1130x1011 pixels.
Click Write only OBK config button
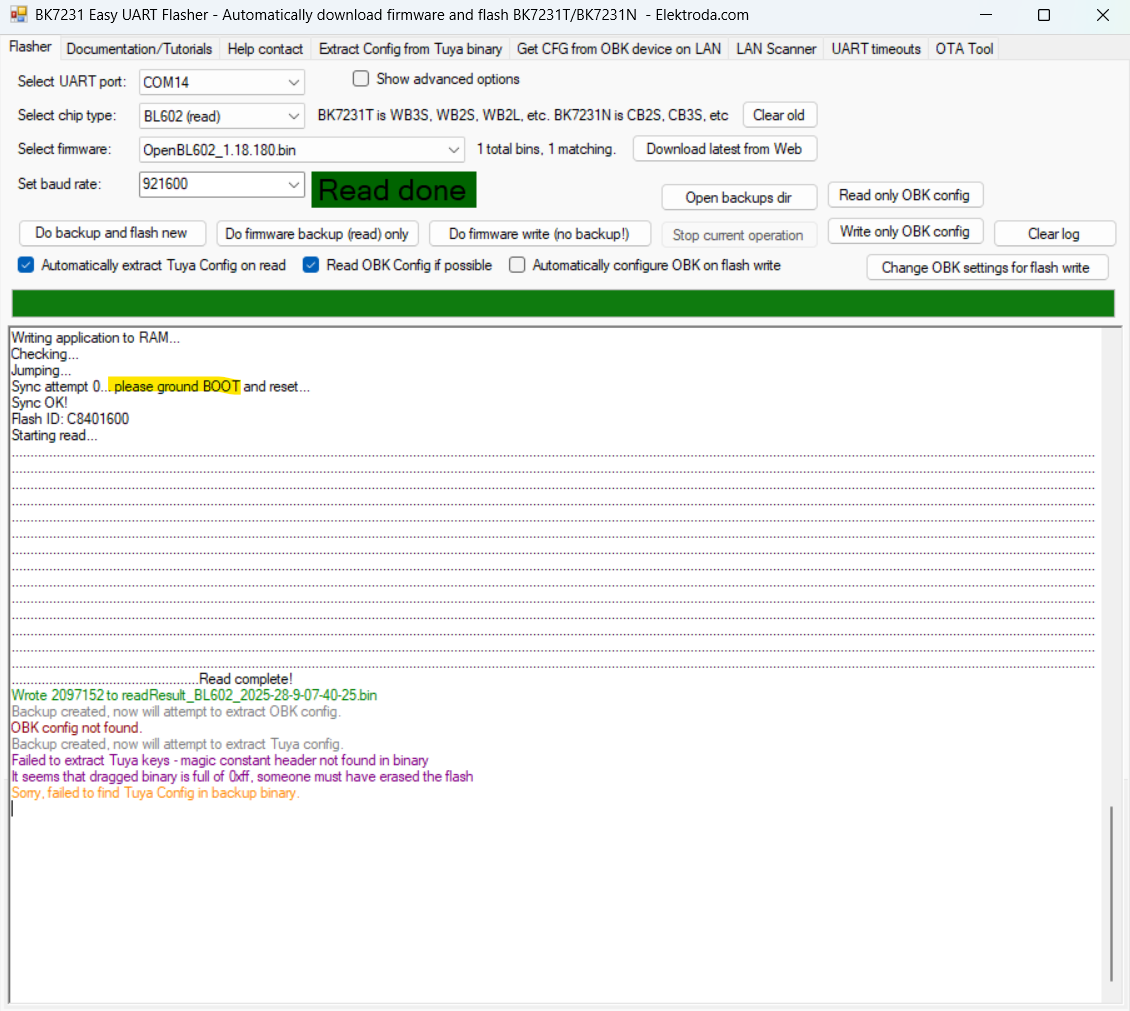click(x=904, y=231)
